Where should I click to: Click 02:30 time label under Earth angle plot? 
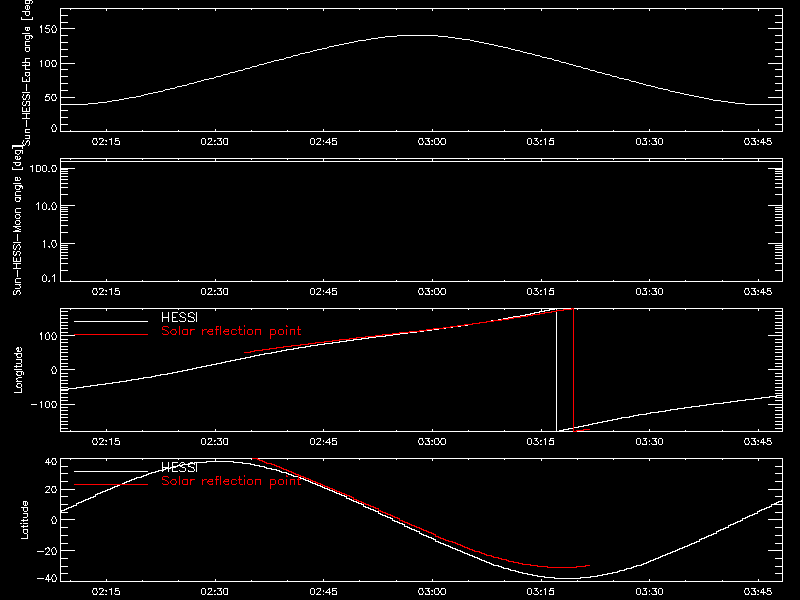point(214,142)
